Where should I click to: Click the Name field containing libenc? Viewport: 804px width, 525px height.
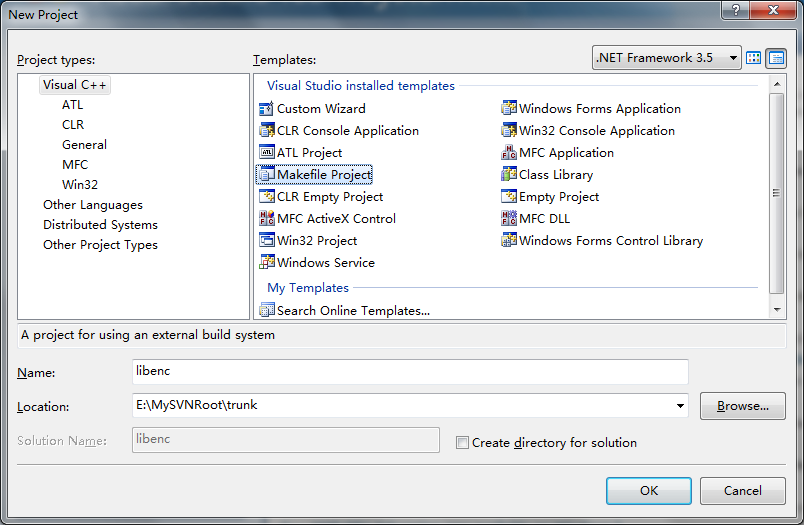click(x=410, y=372)
